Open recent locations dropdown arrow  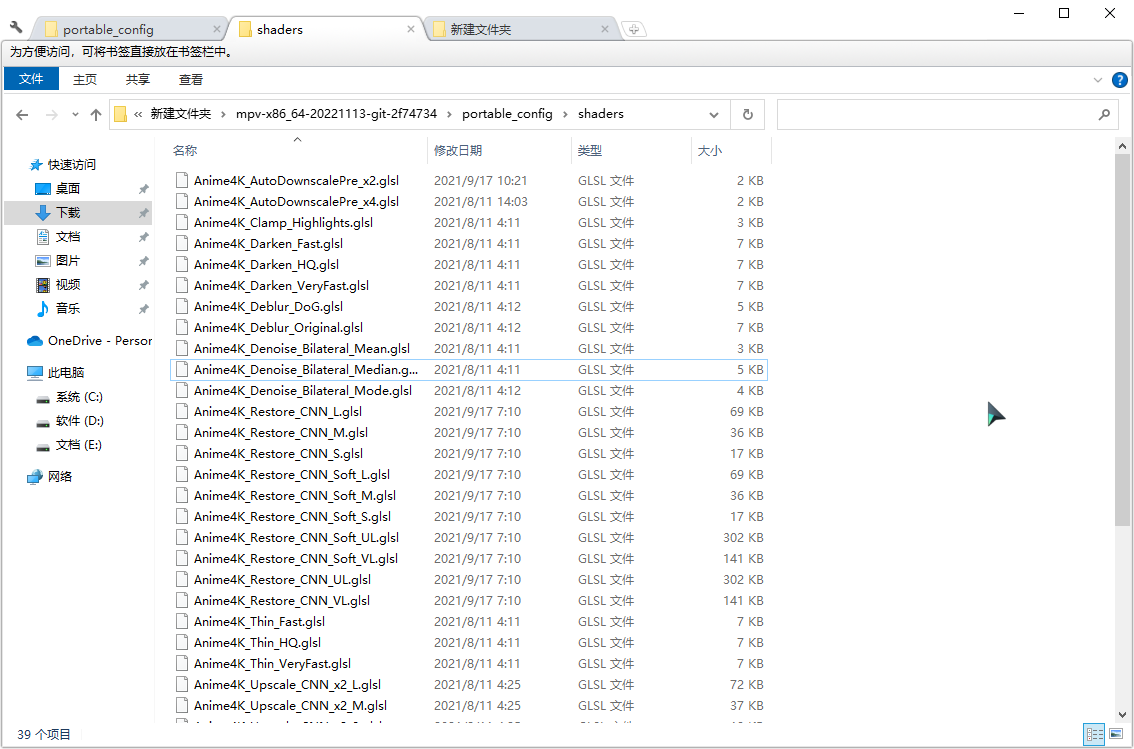pos(75,114)
